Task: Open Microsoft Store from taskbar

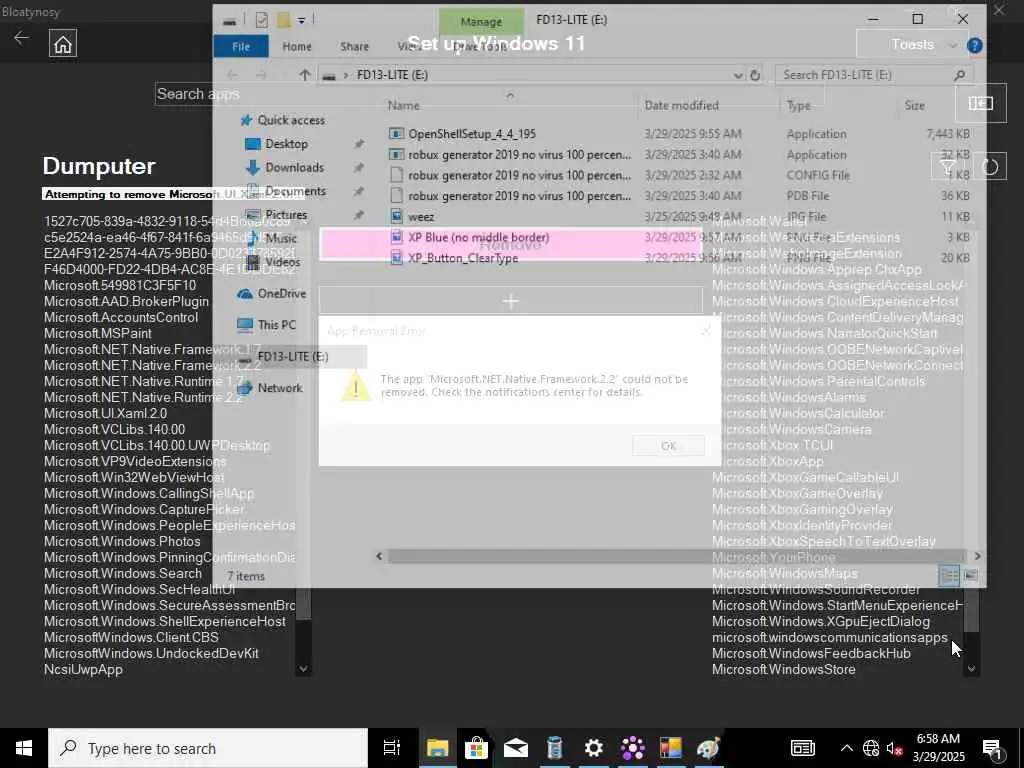Action: (x=476, y=748)
